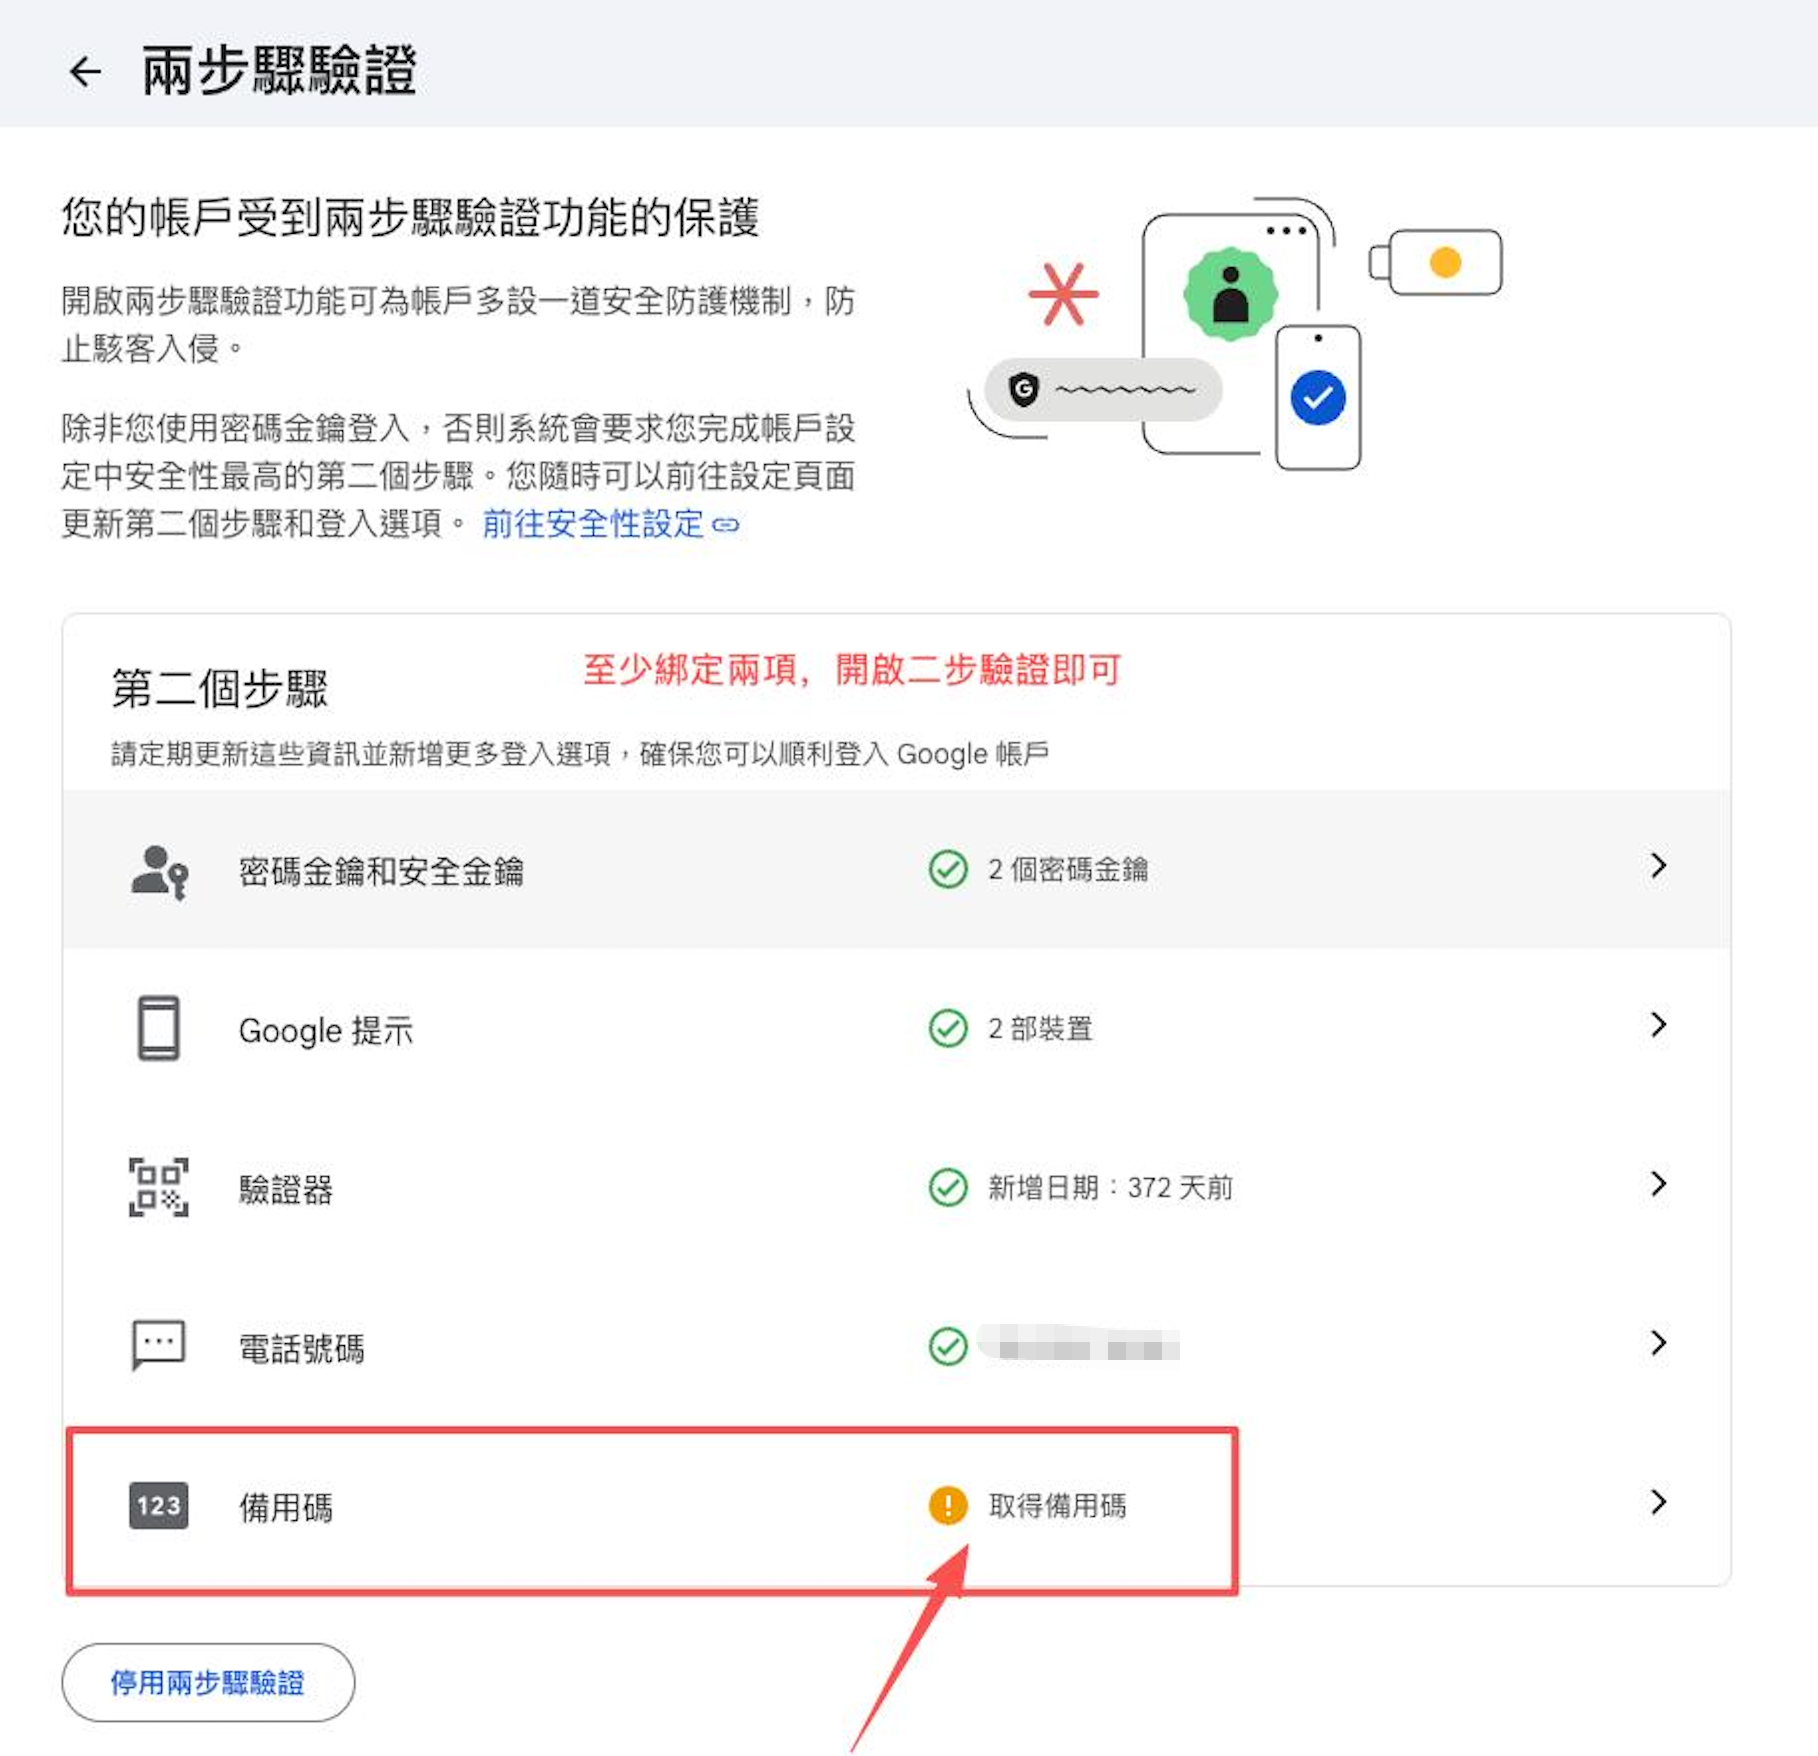This screenshot has width=1818, height=1756.
Task: Expand the Google 提示 row chevron
Action: (1659, 1025)
